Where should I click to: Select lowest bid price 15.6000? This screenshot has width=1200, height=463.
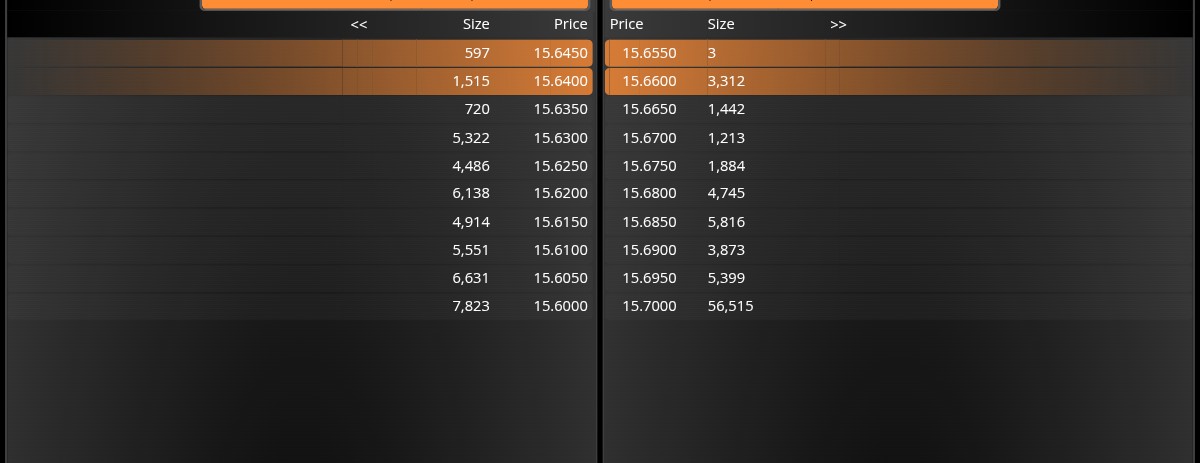[x=560, y=306]
